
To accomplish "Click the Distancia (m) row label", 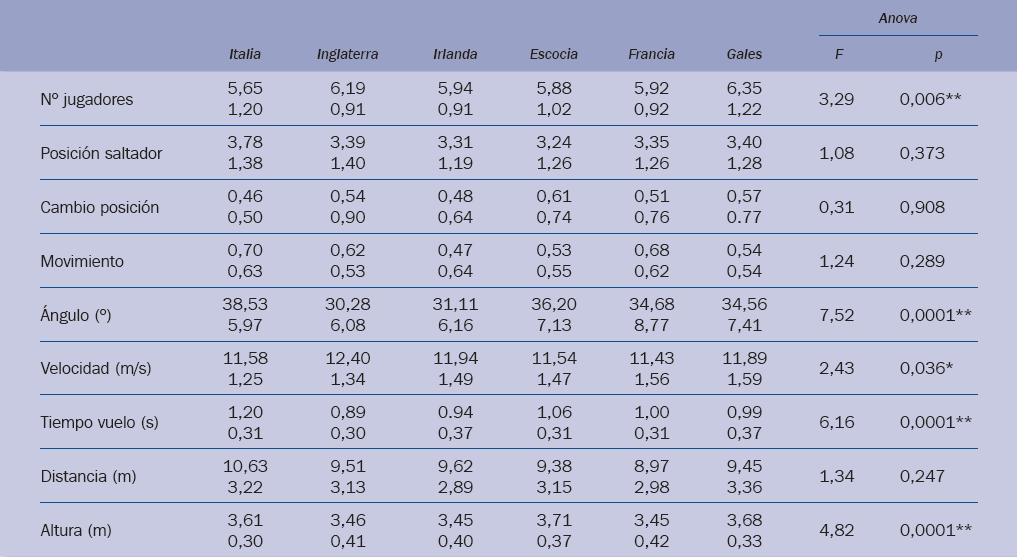I will coord(88,477).
